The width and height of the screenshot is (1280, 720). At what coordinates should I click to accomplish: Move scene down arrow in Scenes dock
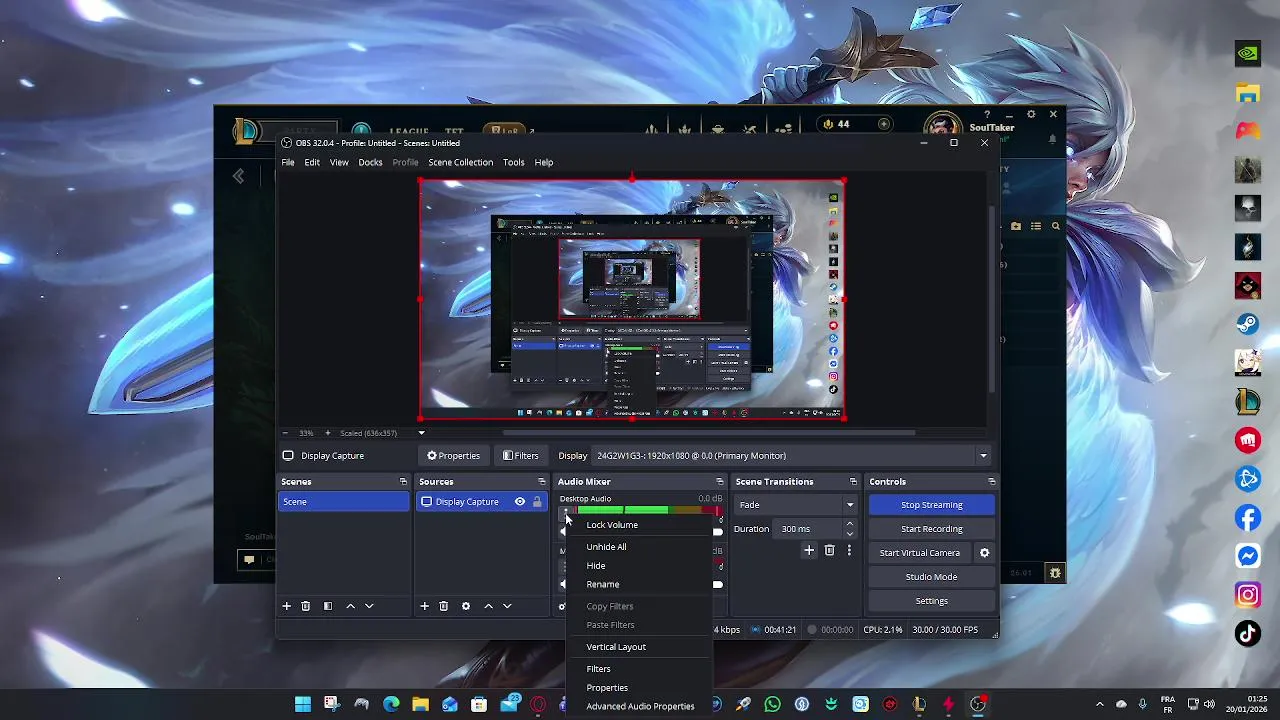pyautogui.click(x=369, y=606)
